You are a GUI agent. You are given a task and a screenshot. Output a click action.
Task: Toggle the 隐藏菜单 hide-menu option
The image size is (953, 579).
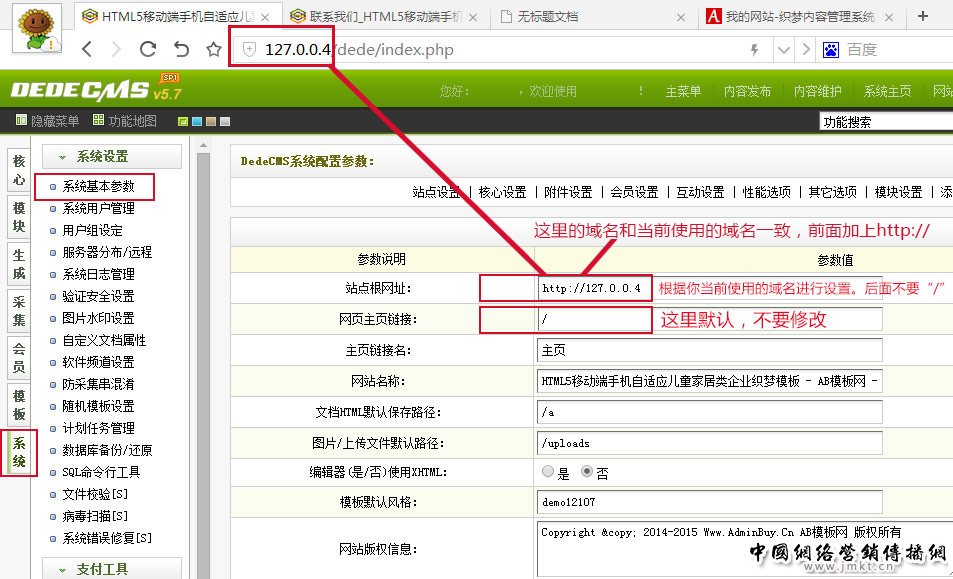tap(47, 121)
